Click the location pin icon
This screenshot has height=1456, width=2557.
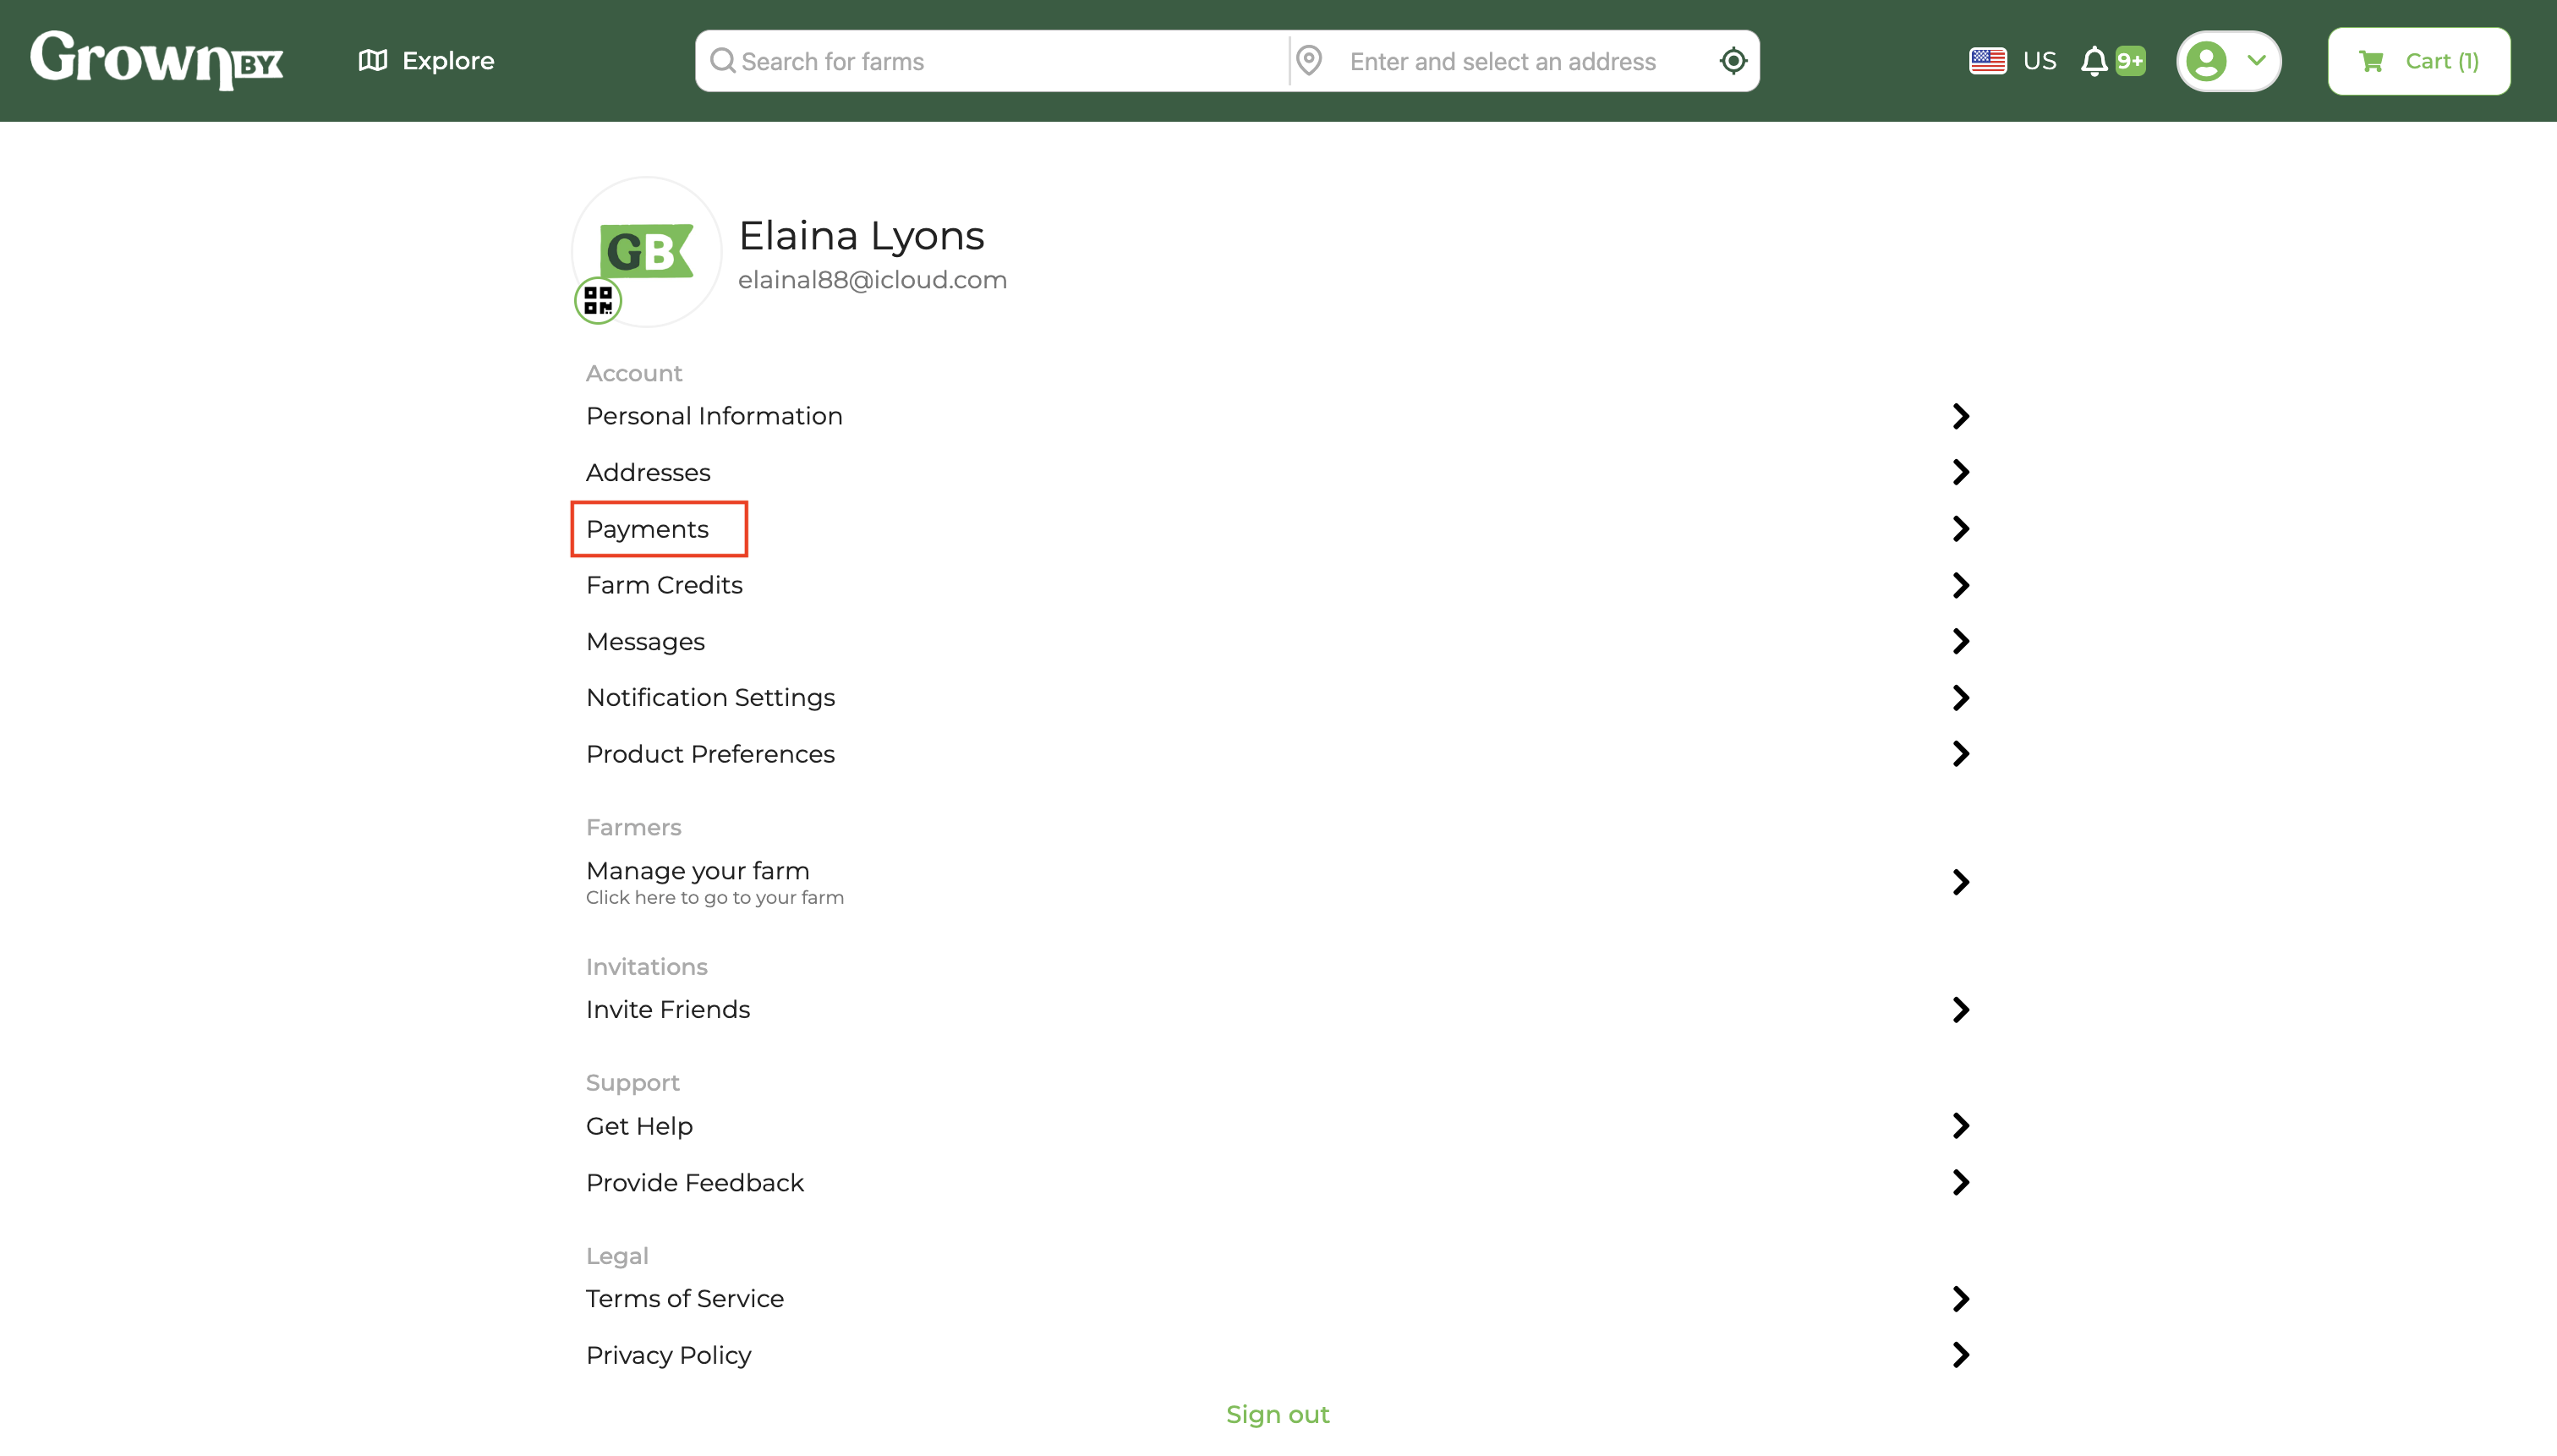coord(1309,61)
